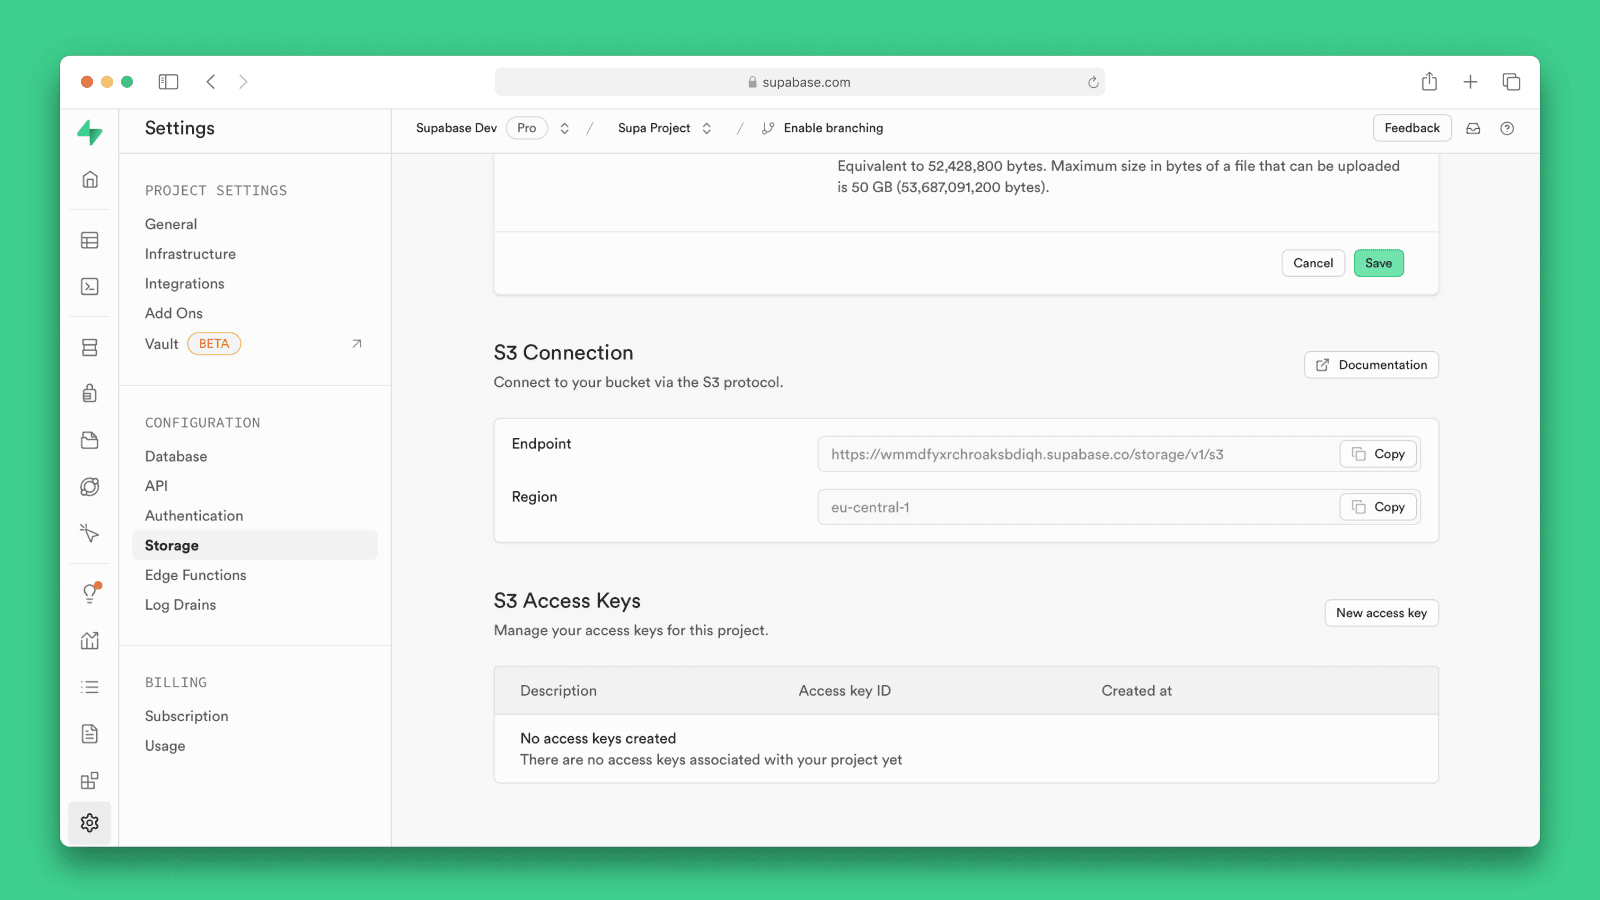Image resolution: width=1600 pixels, height=900 pixels.
Task: Open the Authentication lock icon
Action: (x=90, y=393)
